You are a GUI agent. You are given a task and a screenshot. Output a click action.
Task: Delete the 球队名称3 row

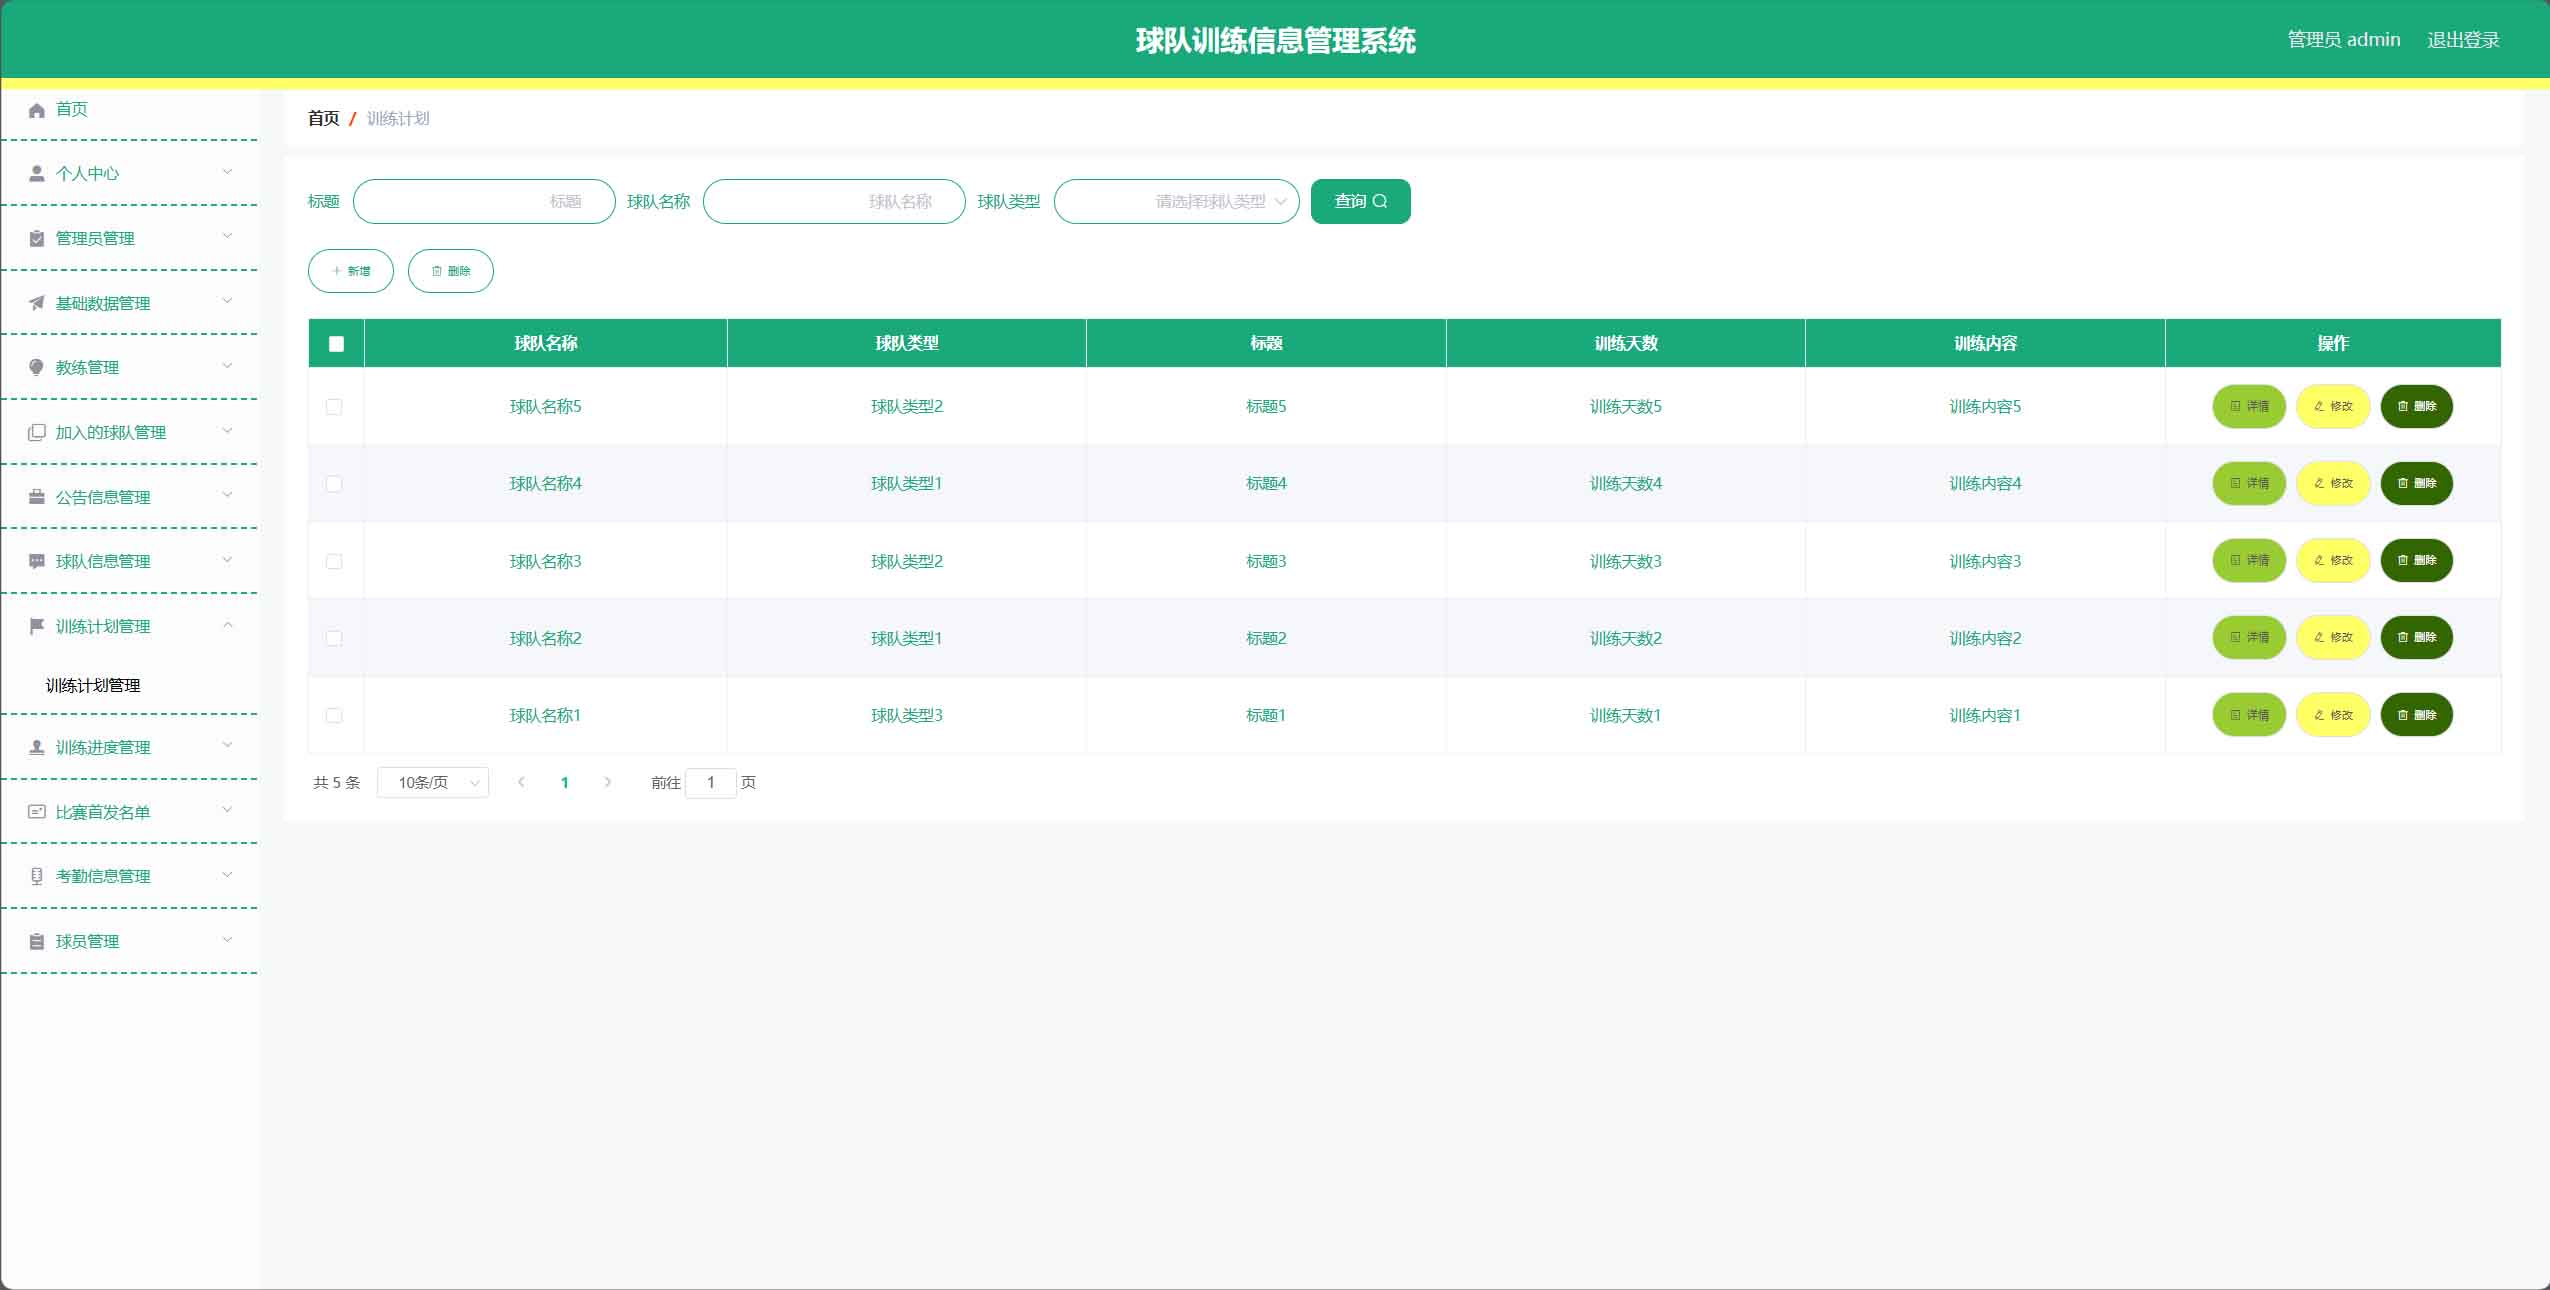2417,560
